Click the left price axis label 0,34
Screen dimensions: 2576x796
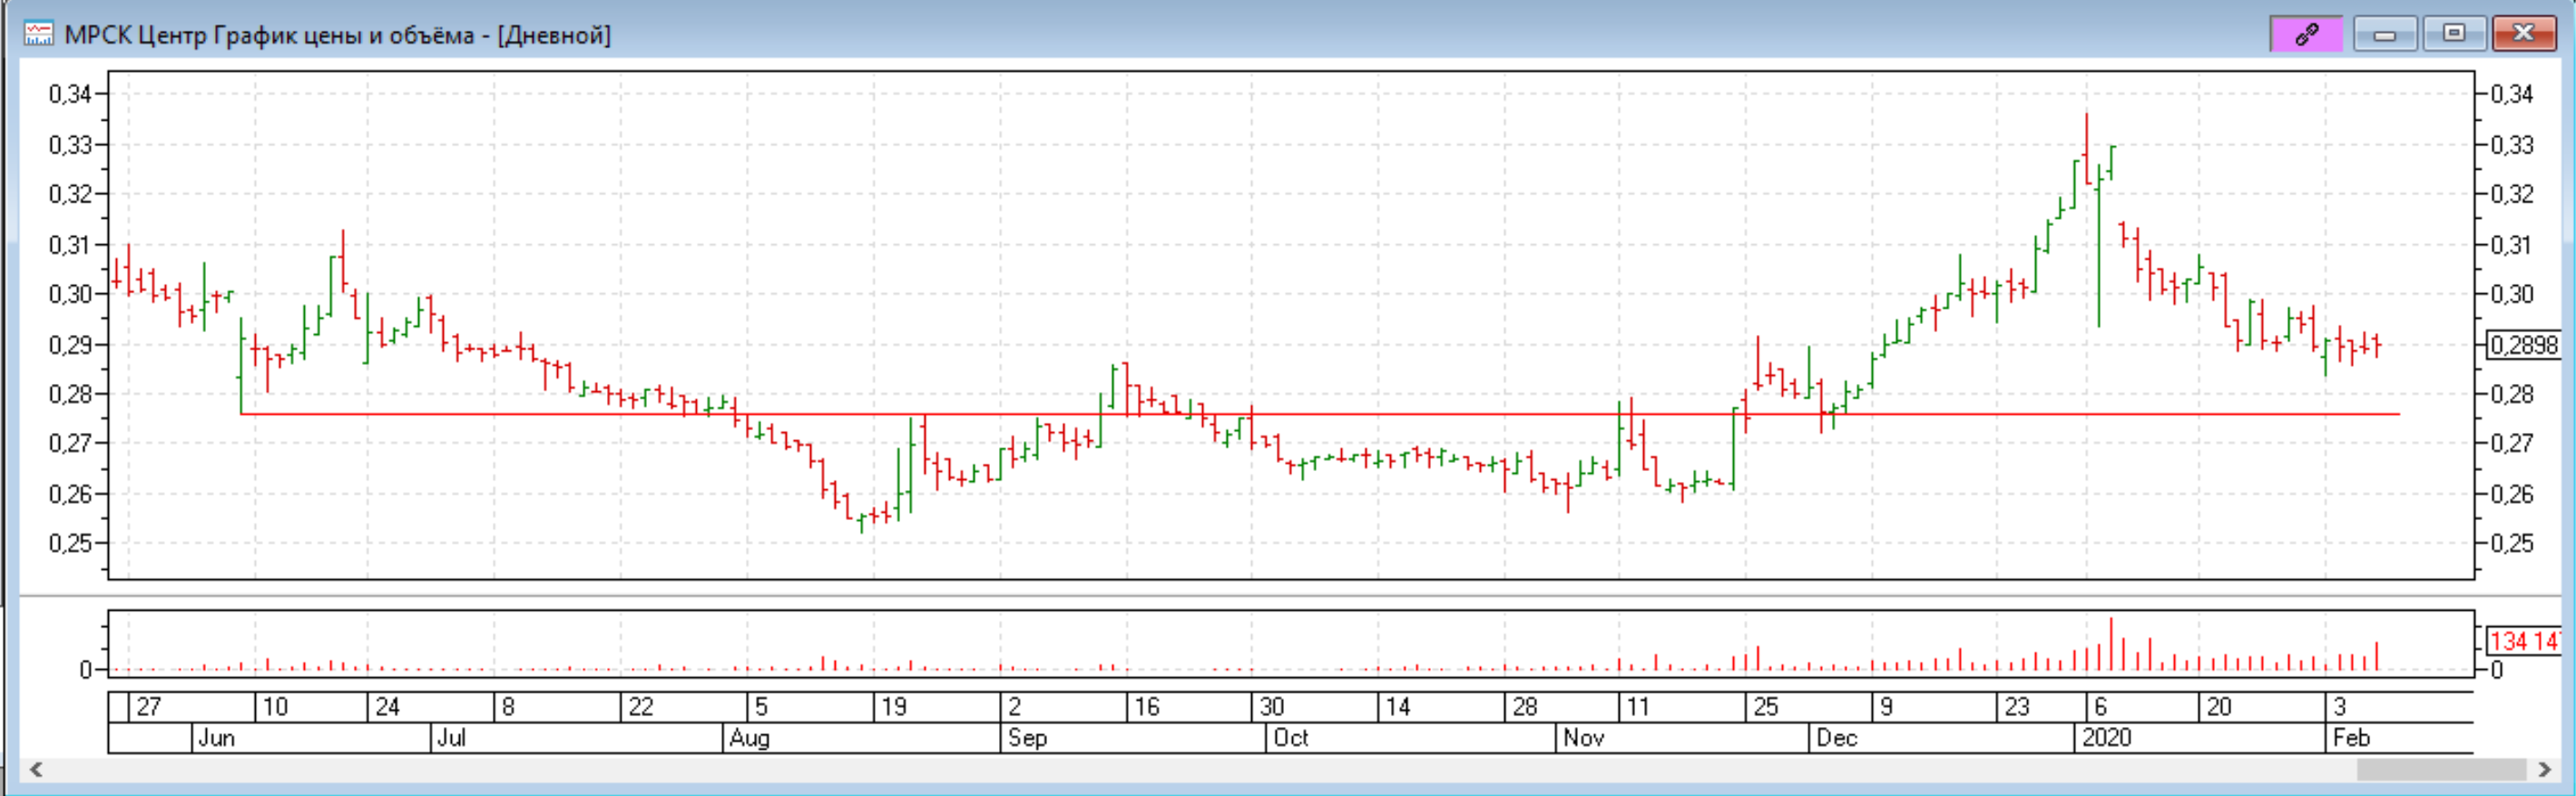(71, 94)
